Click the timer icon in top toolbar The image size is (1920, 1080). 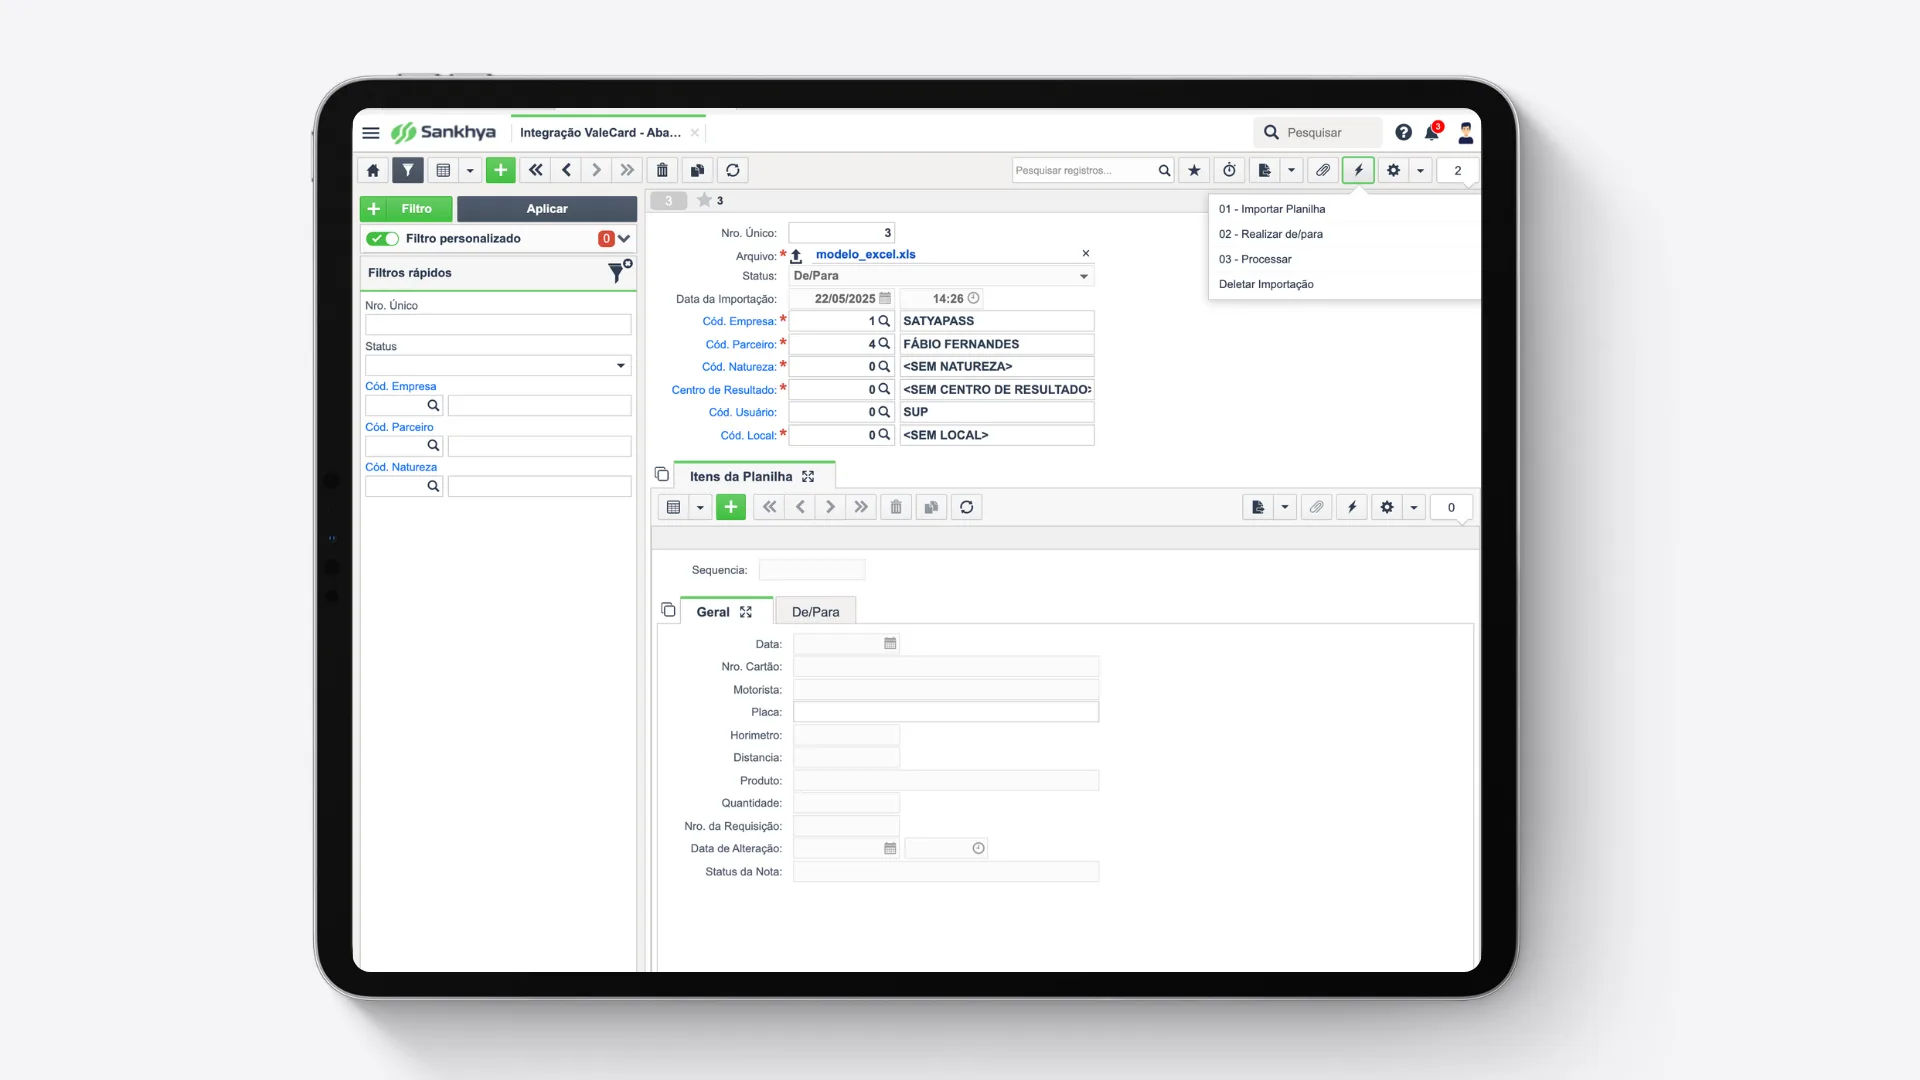coord(1230,170)
